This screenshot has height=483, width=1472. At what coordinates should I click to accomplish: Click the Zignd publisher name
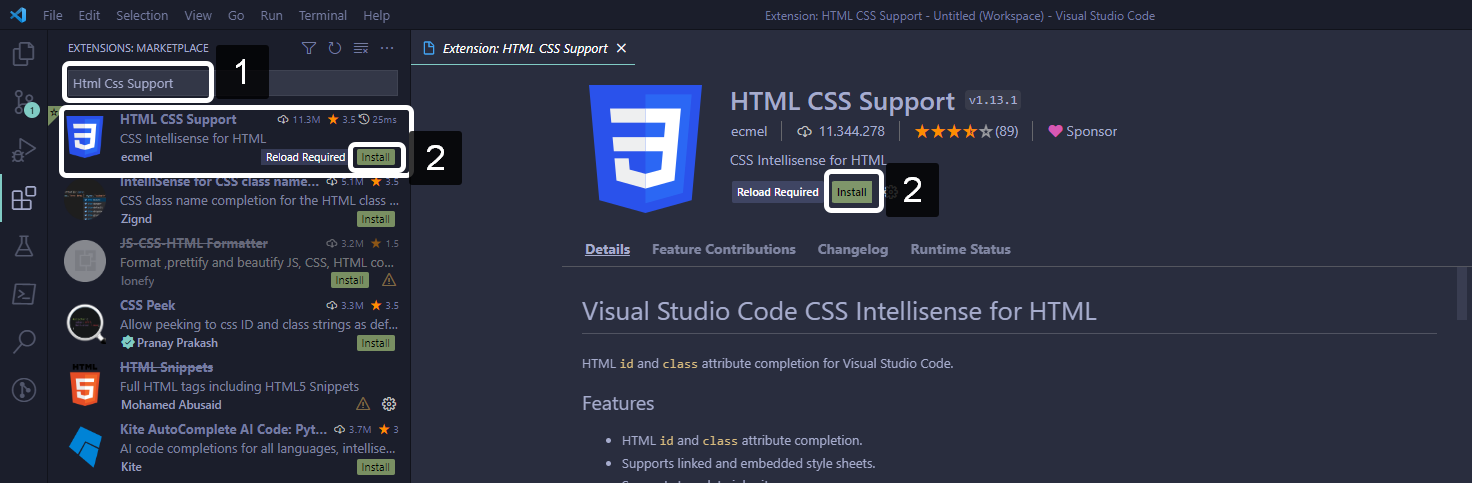click(x=137, y=219)
